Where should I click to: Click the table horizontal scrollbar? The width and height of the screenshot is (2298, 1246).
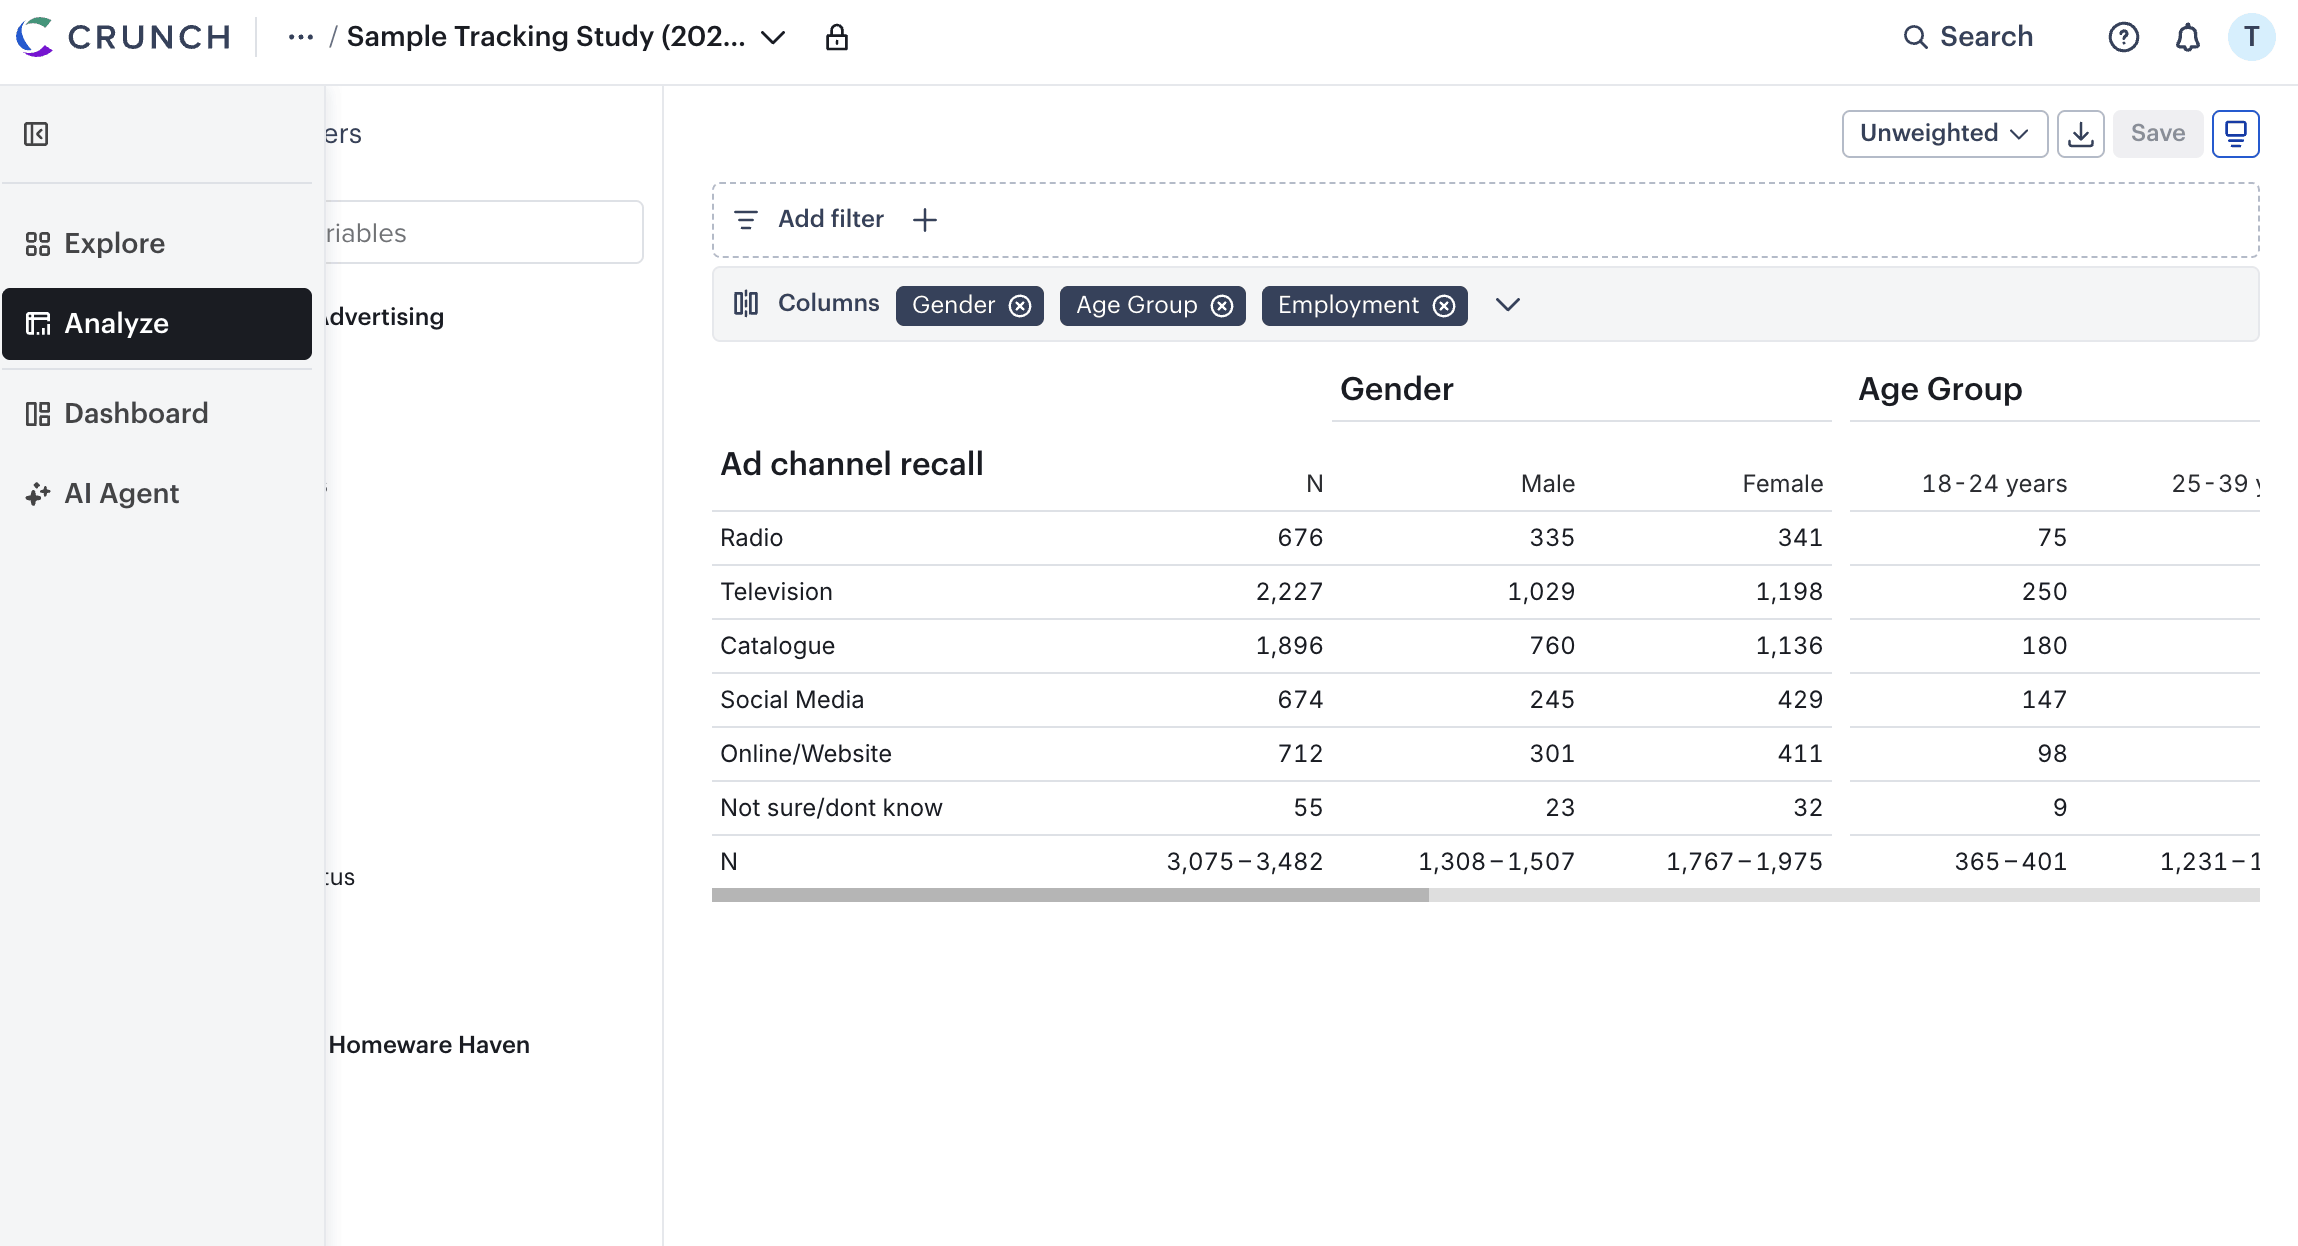(x=1486, y=896)
